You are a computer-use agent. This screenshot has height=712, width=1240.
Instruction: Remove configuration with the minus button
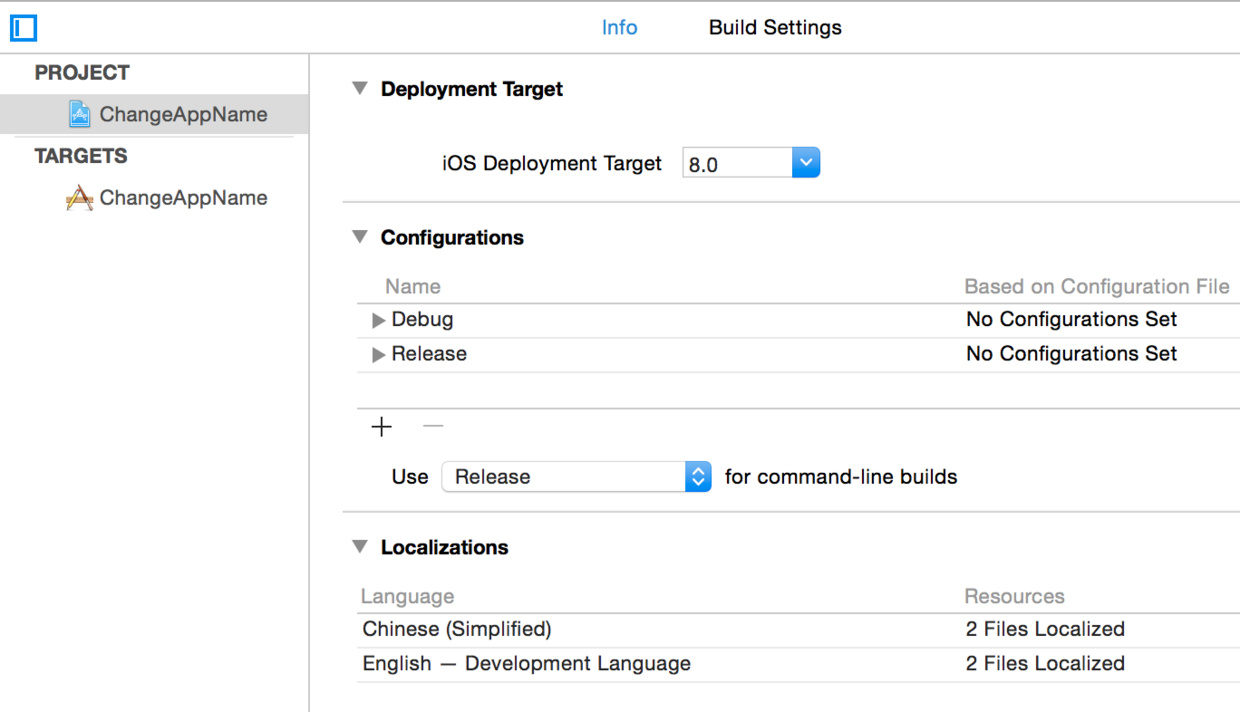tap(432, 427)
